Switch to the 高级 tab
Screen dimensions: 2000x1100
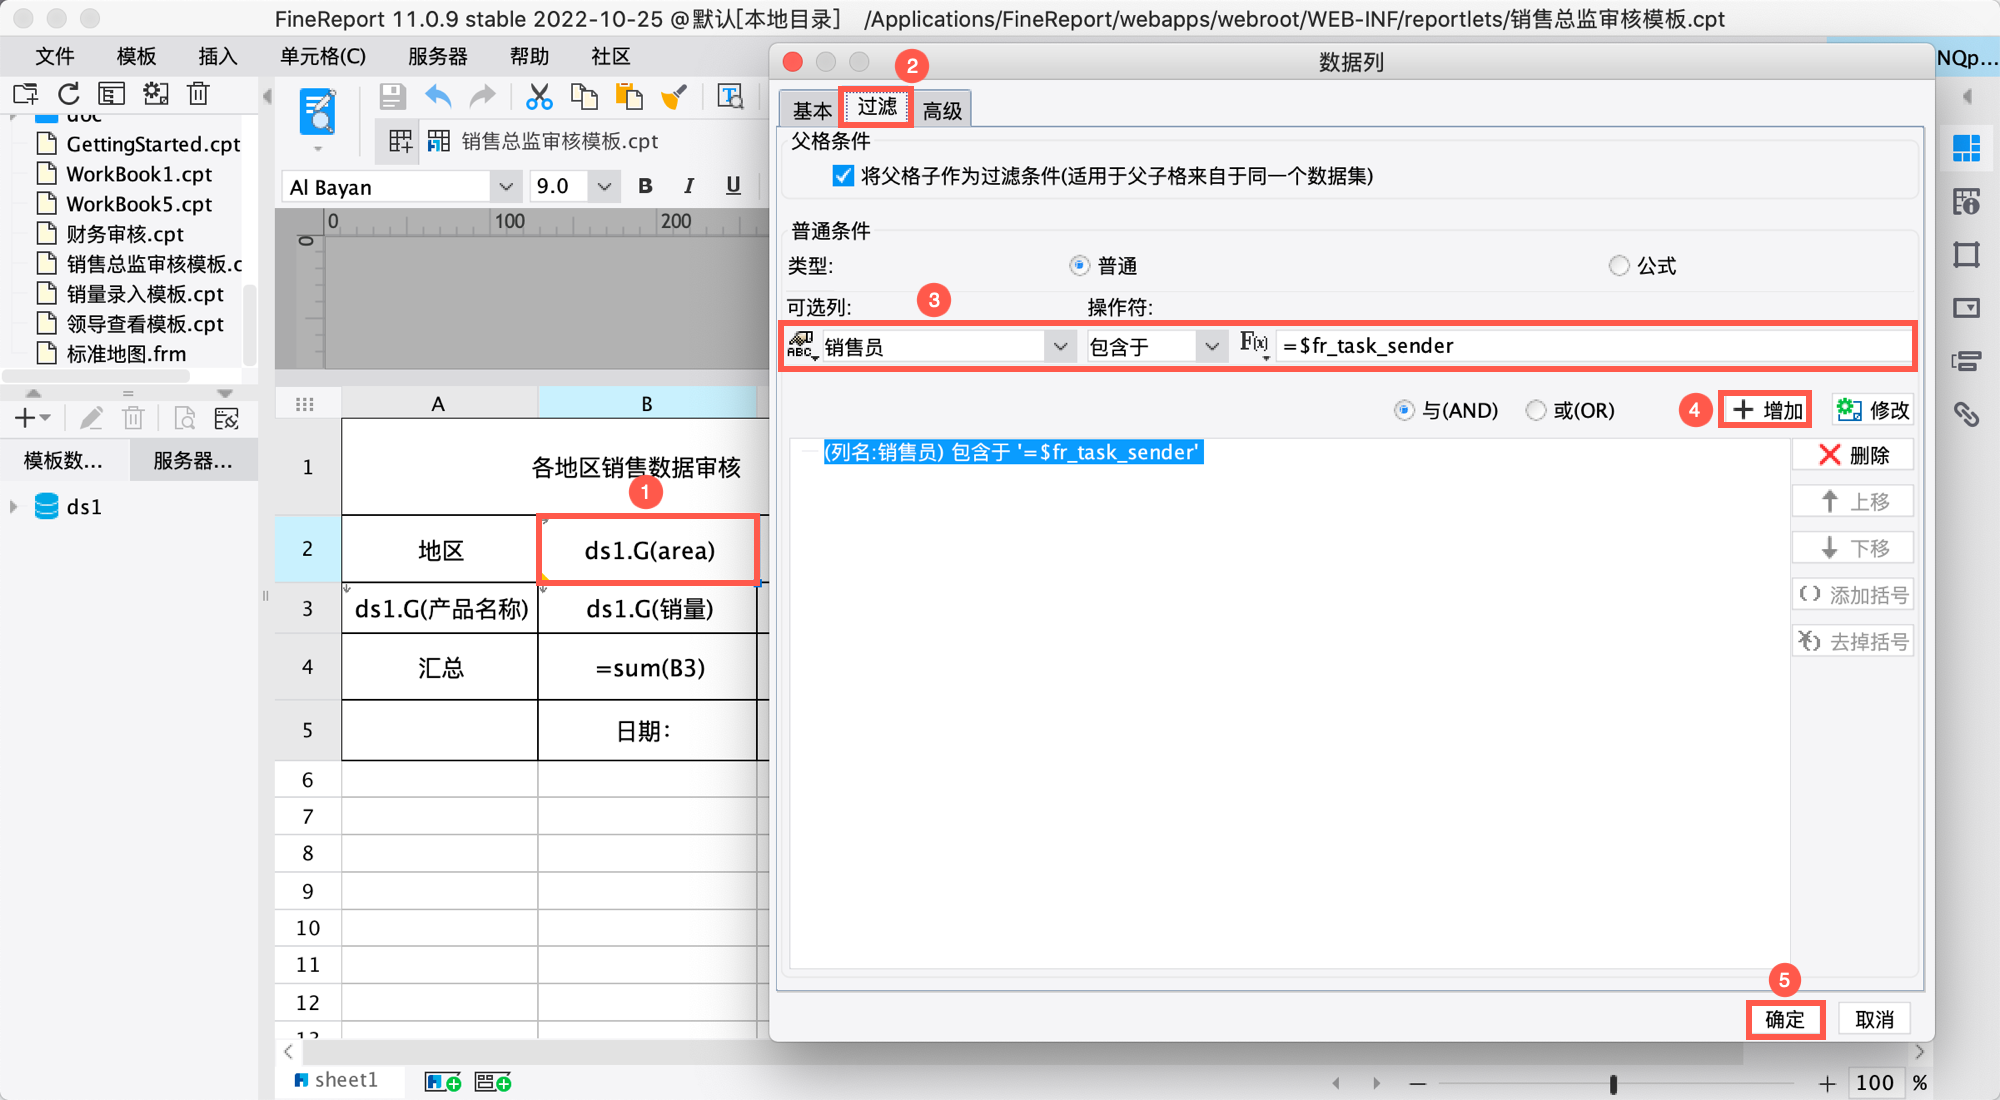(x=942, y=111)
